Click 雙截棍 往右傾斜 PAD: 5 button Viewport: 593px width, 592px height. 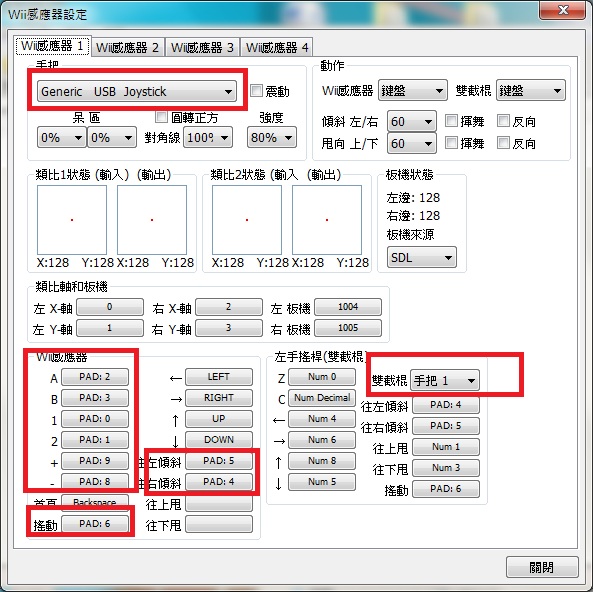coord(446,426)
